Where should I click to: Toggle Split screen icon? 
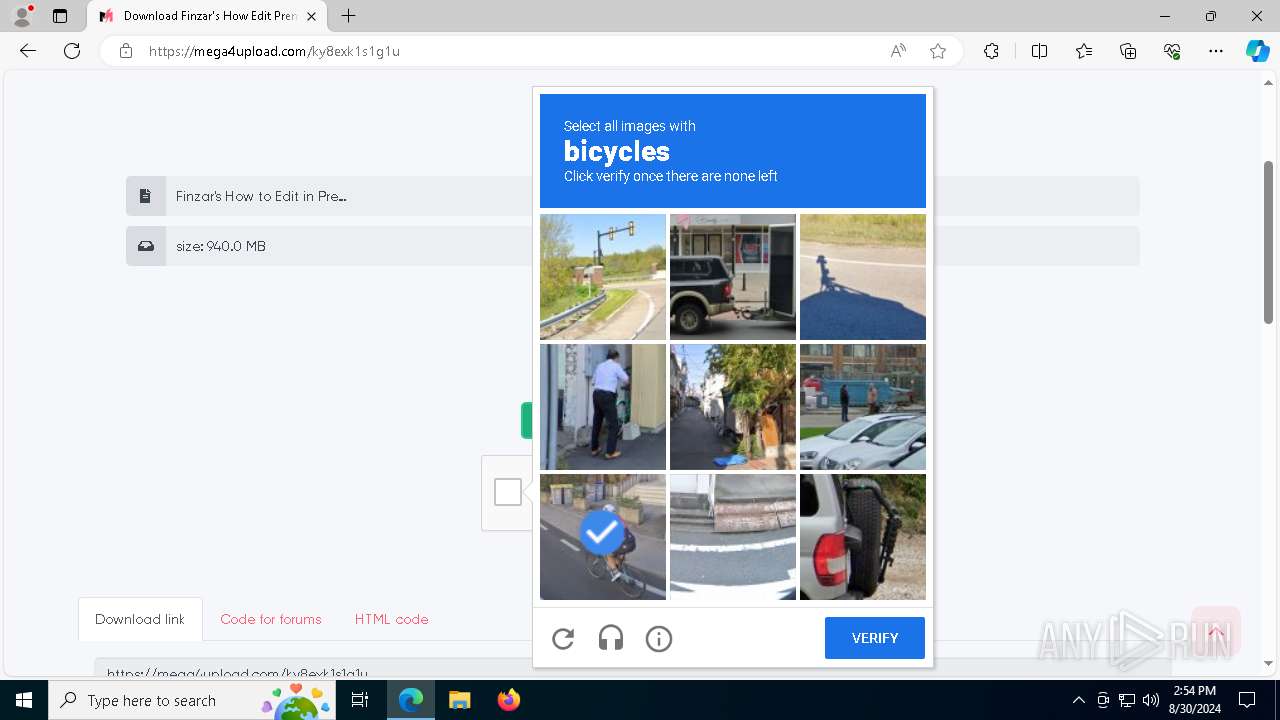(x=1039, y=51)
